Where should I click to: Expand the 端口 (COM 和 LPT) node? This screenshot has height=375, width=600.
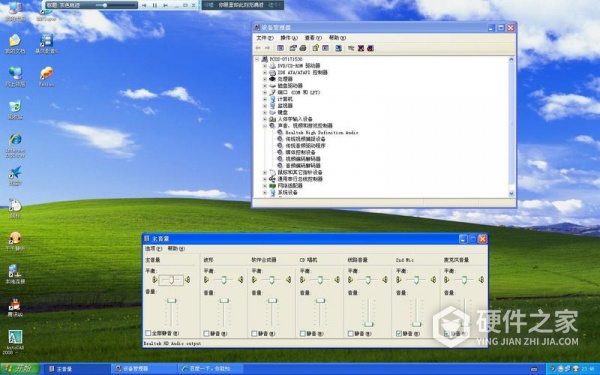coord(265,92)
